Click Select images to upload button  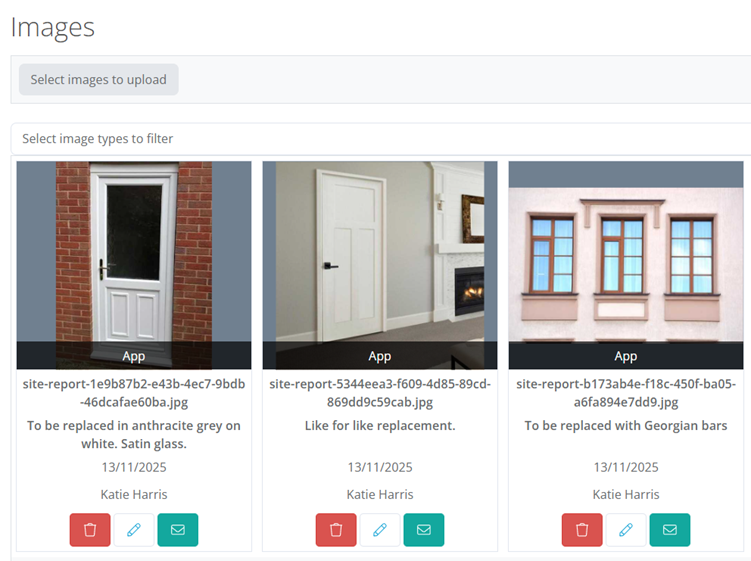(98, 80)
